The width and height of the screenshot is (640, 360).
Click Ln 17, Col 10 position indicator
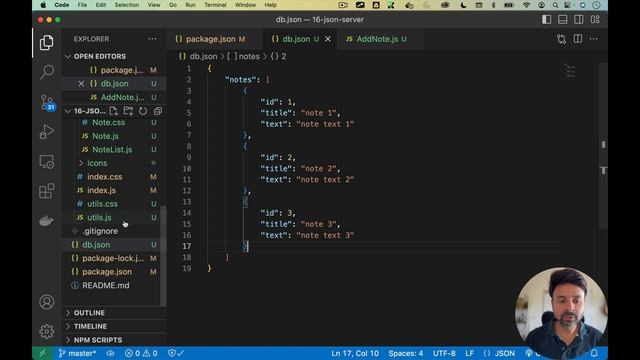click(355, 353)
